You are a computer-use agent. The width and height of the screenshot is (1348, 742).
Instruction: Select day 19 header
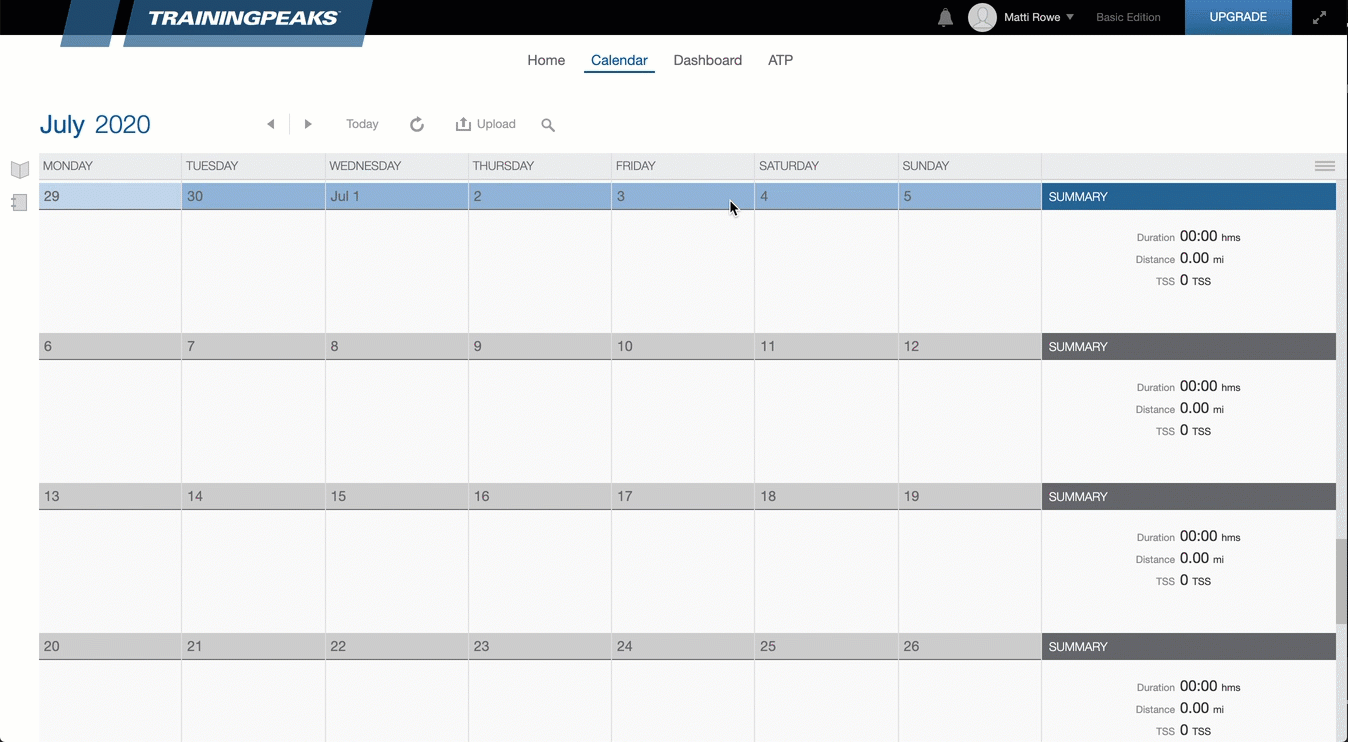click(970, 496)
